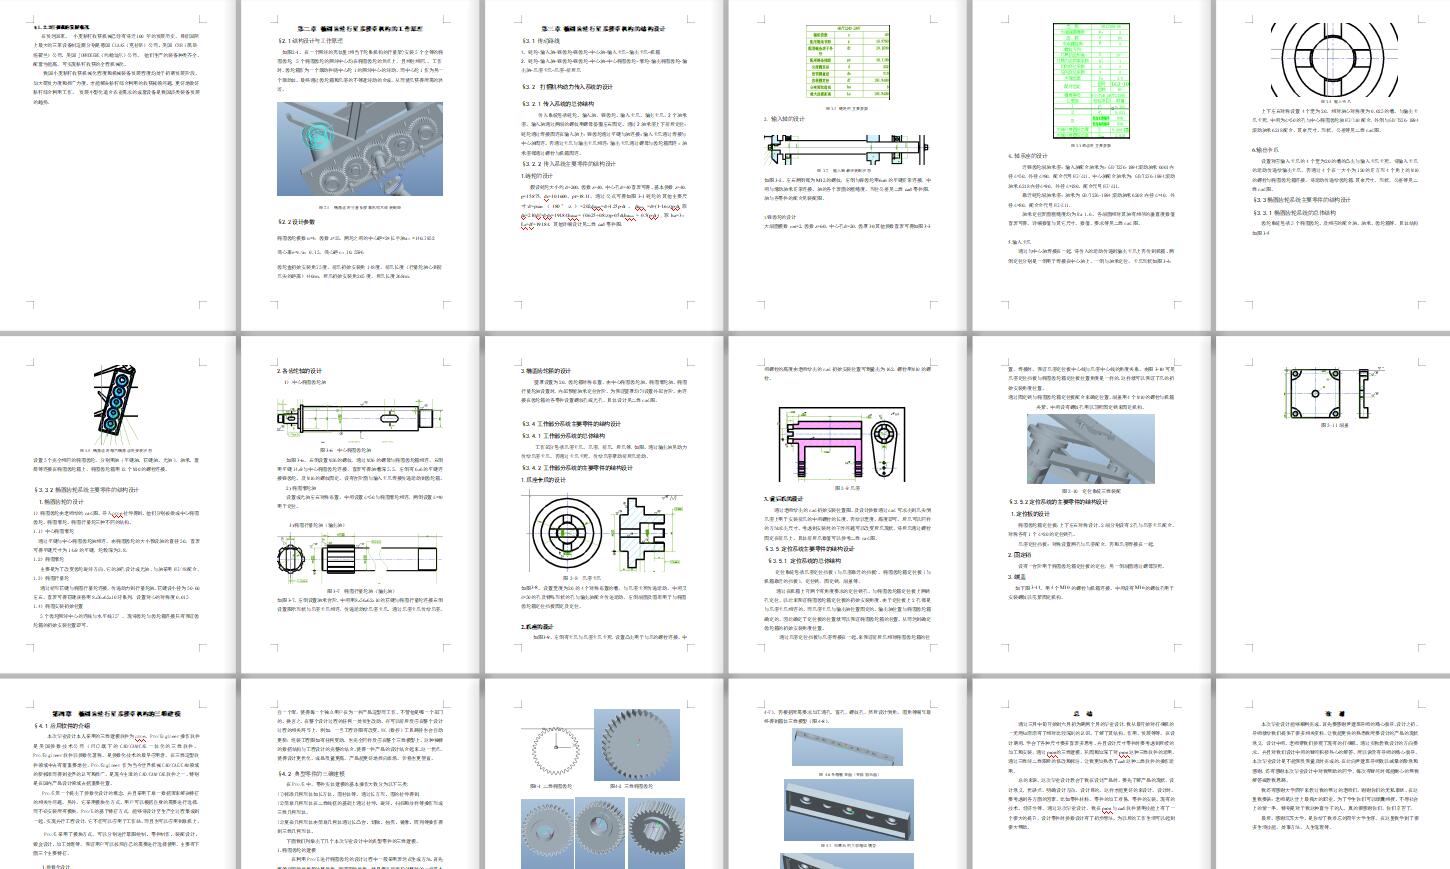Click the tall green table above "4. 轴承座的设计"
1450x869 pixels.
(x=1091, y=79)
